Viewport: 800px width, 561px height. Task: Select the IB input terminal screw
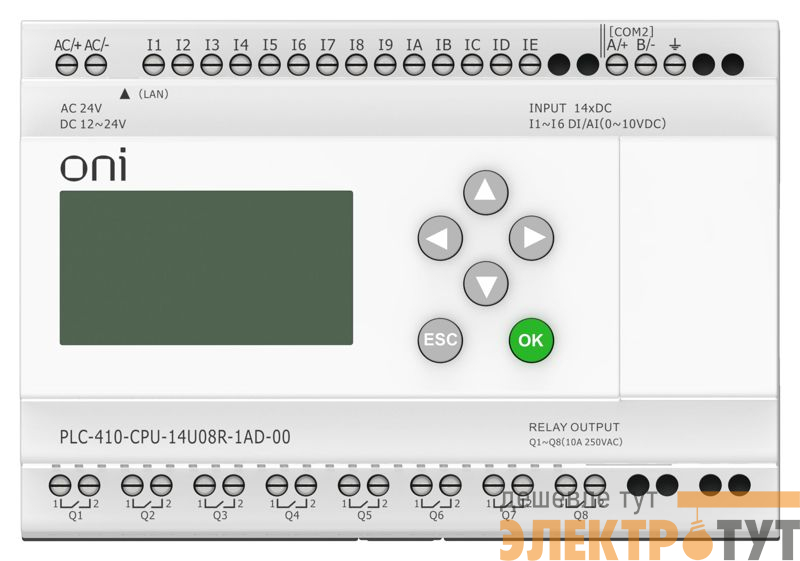(443, 65)
